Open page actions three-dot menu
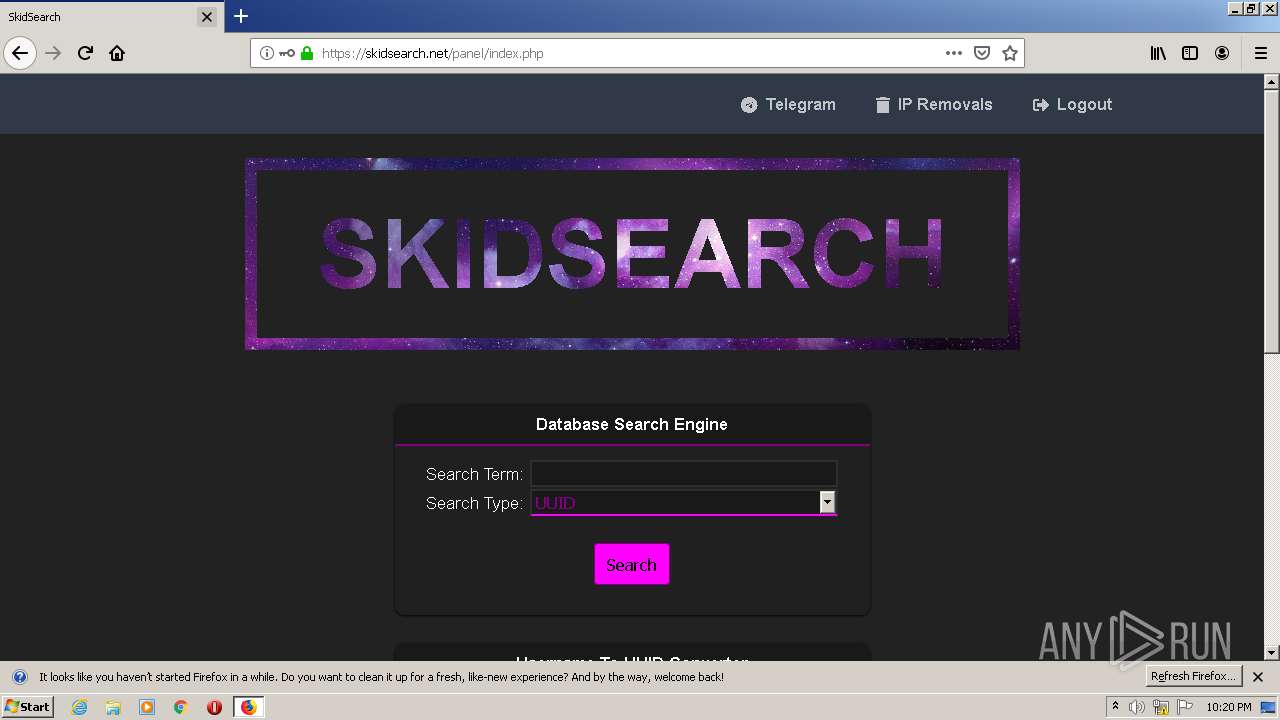 [954, 53]
